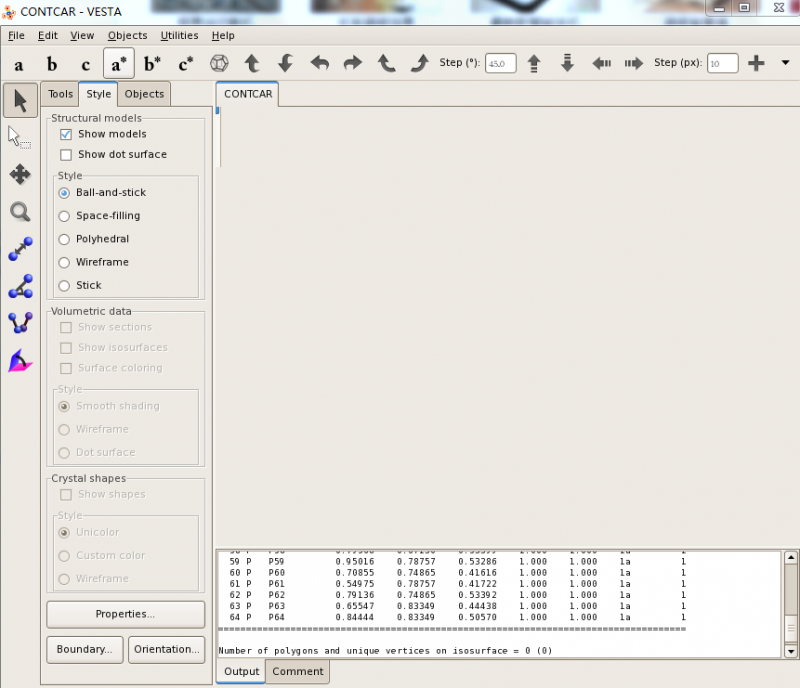
Task: Select the translate (move) tool
Action: click(20, 174)
